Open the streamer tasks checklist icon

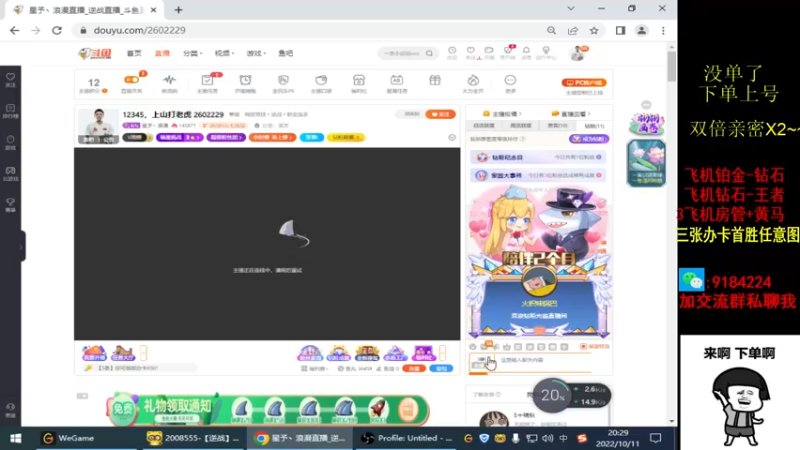click(x=207, y=80)
